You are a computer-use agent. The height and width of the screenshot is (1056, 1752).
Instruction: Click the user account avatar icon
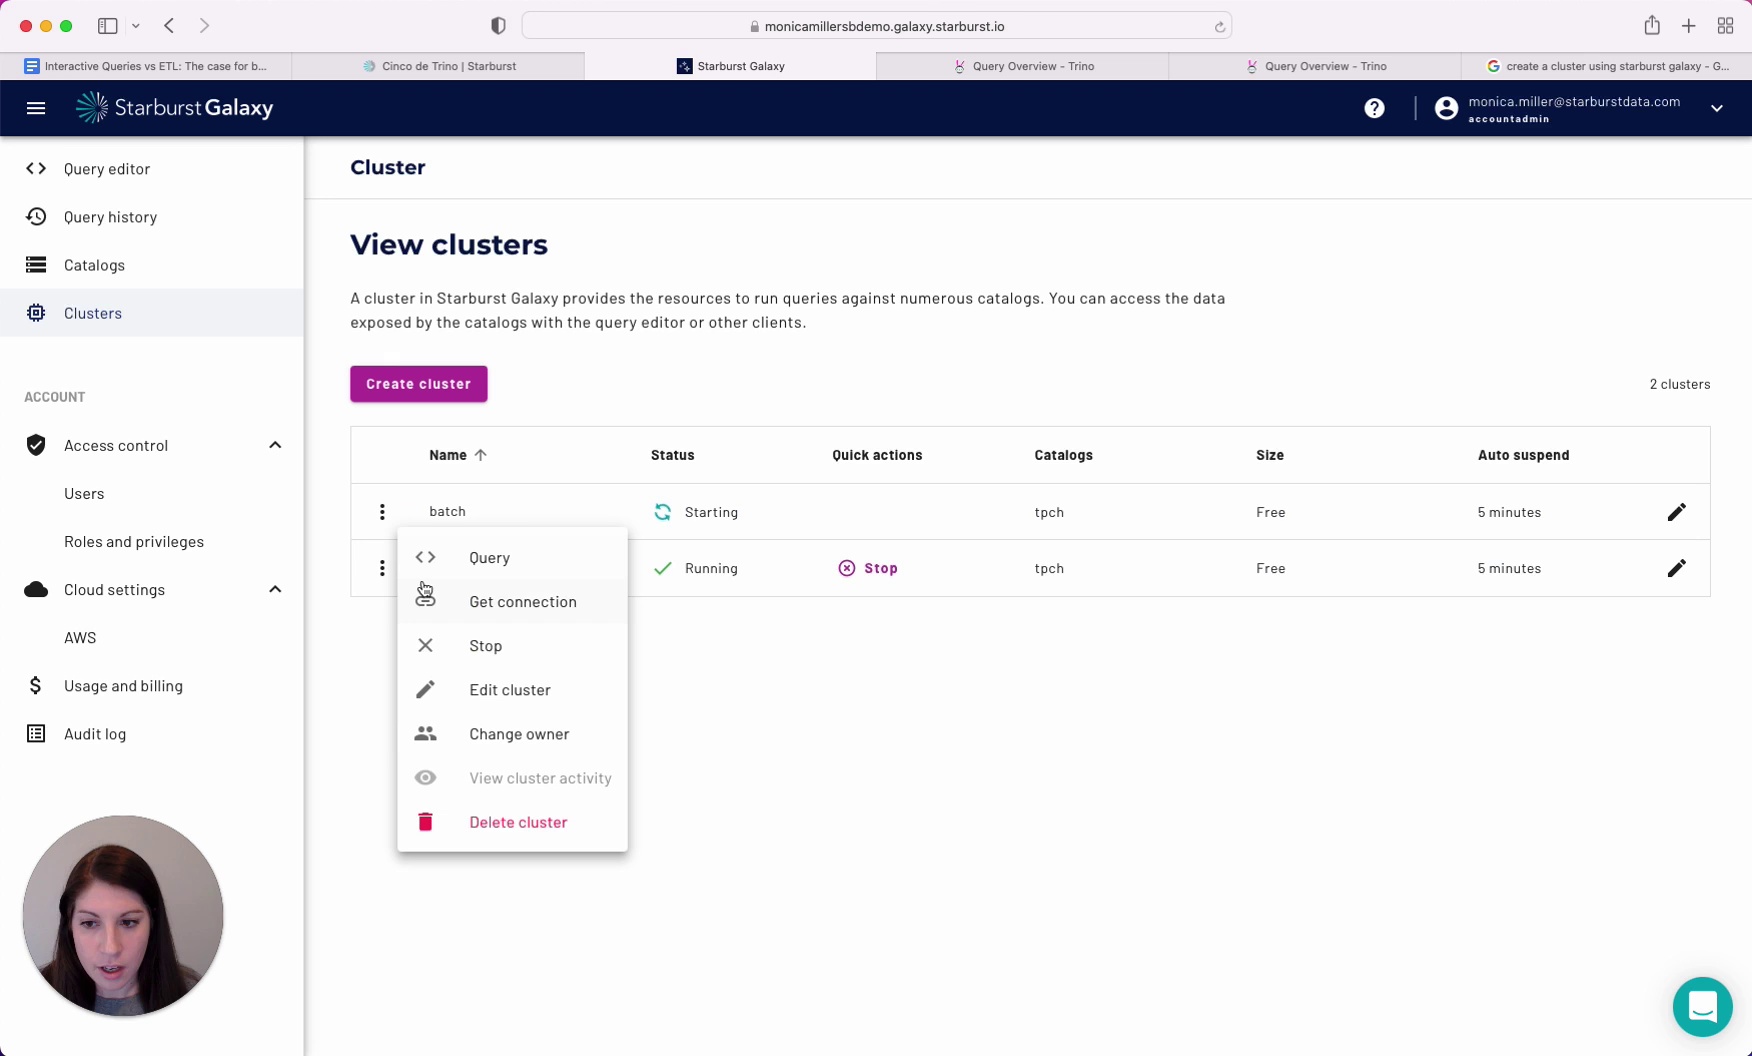[1446, 108]
